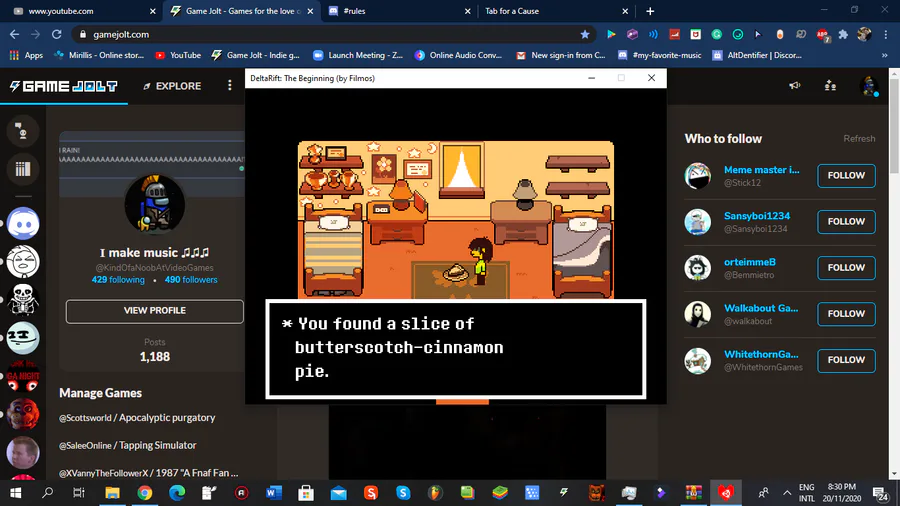Image resolution: width=900 pixels, height=506 pixels.
Task: Bookmark star icon in address bar
Action: pos(584,34)
